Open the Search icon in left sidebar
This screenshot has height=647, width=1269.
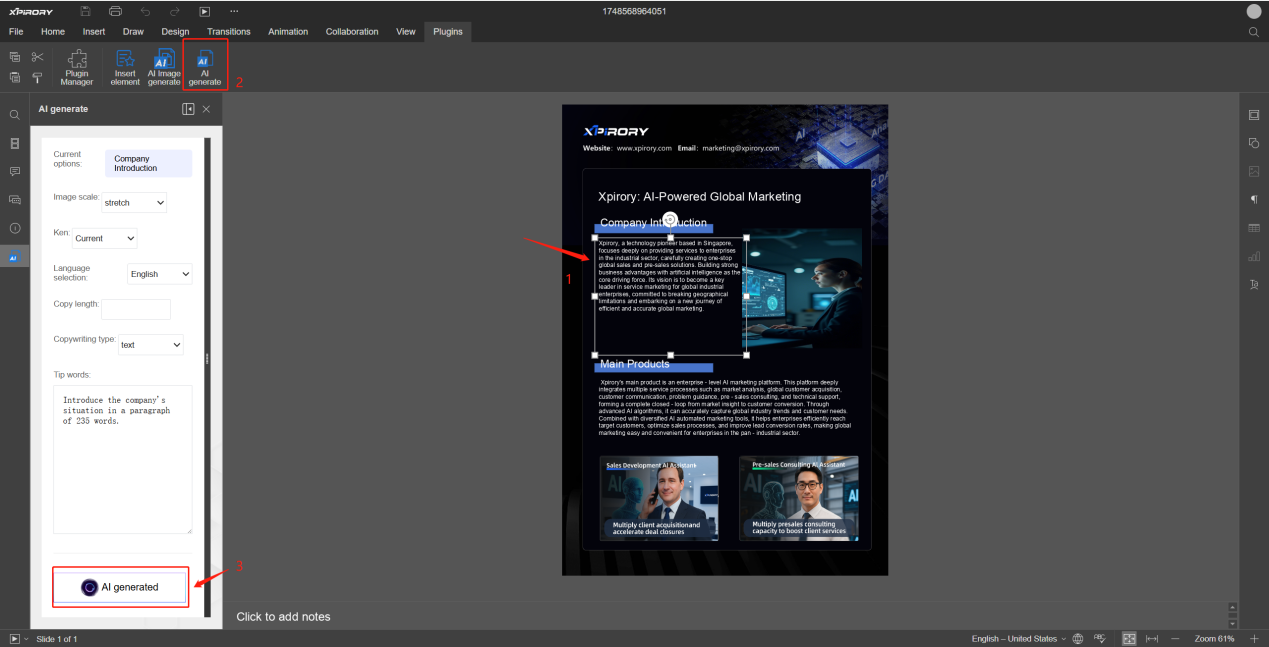point(14,115)
